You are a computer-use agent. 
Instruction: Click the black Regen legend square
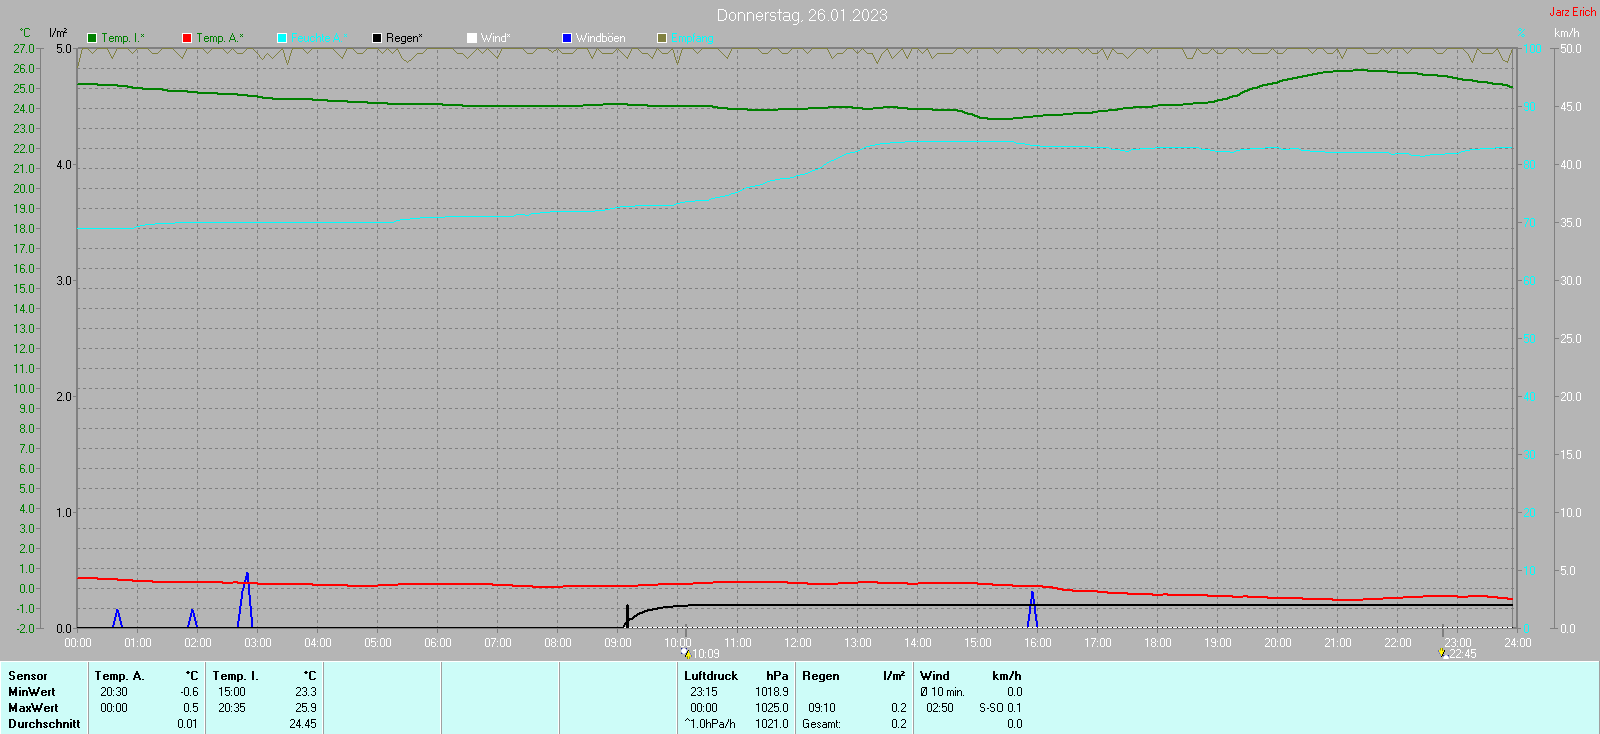click(x=377, y=38)
